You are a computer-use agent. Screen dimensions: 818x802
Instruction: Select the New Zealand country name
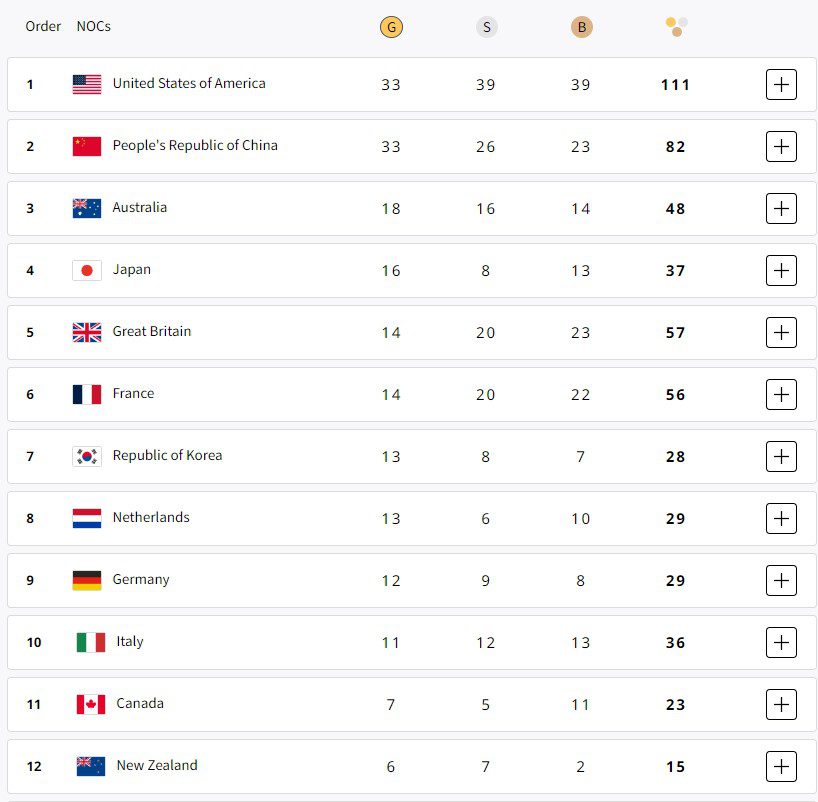click(157, 766)
